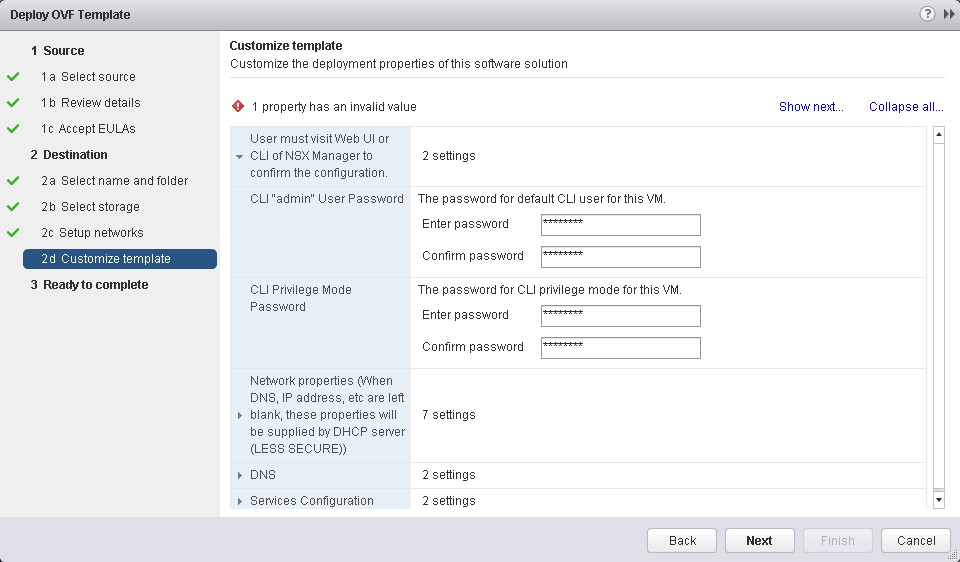The image size is (960, 562).
Task: Expand the Services Configuration group
Action: point(239,501)
